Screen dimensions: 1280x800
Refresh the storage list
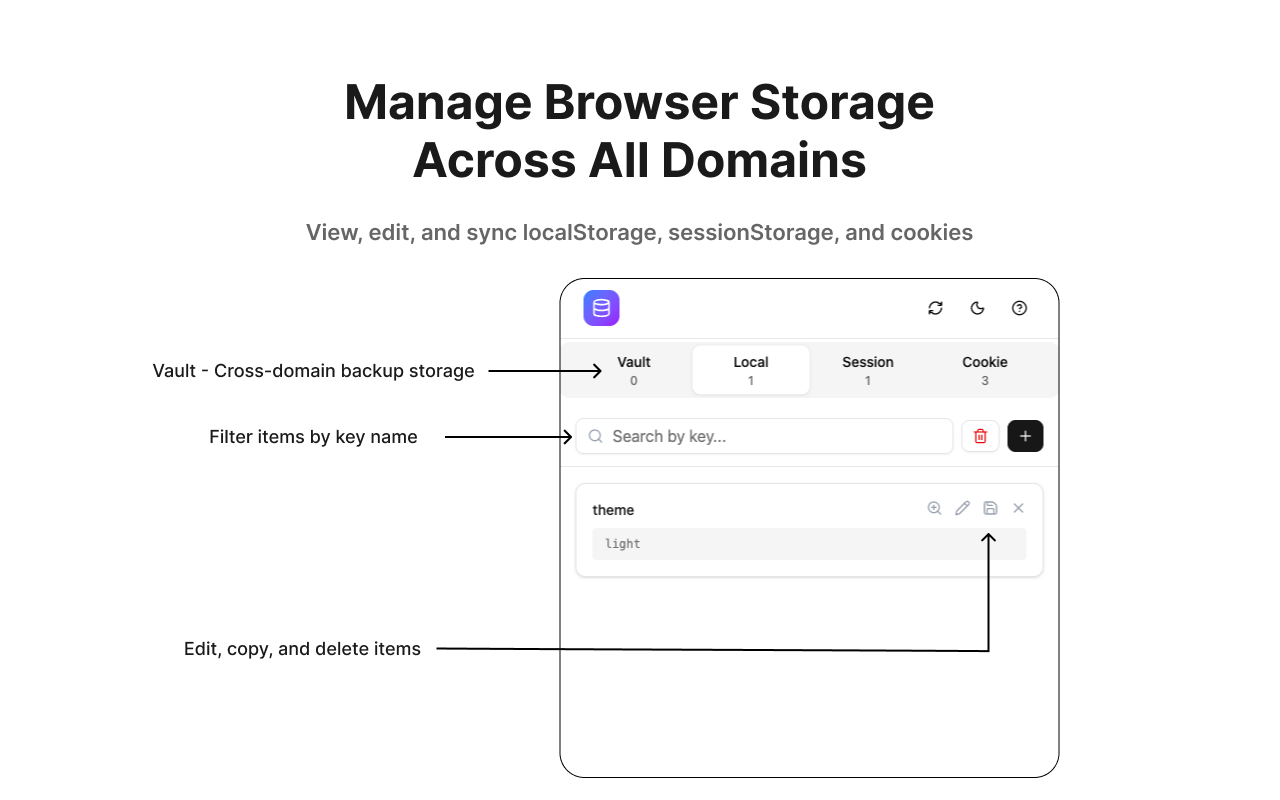(x=935, y=308)
